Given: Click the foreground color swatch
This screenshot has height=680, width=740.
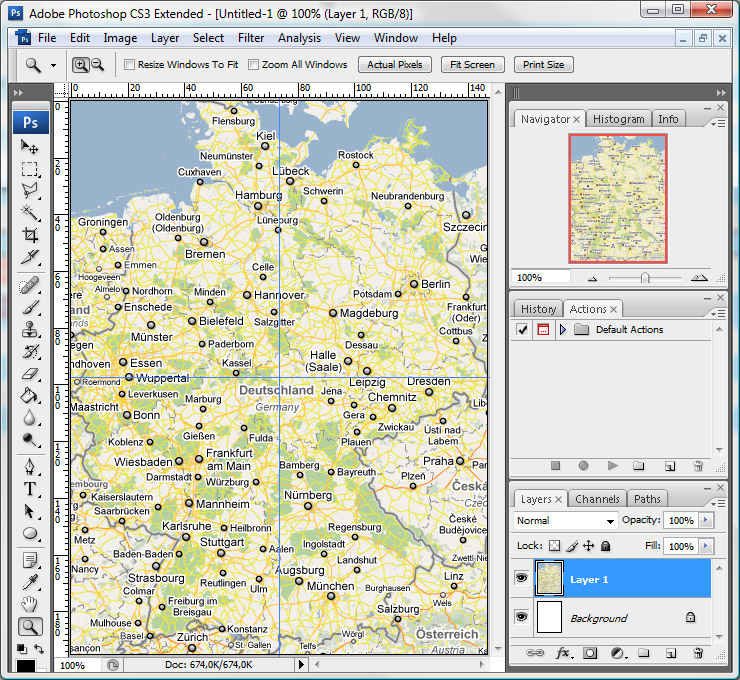Looking at the screenshot, I should (x=26, y=666).
